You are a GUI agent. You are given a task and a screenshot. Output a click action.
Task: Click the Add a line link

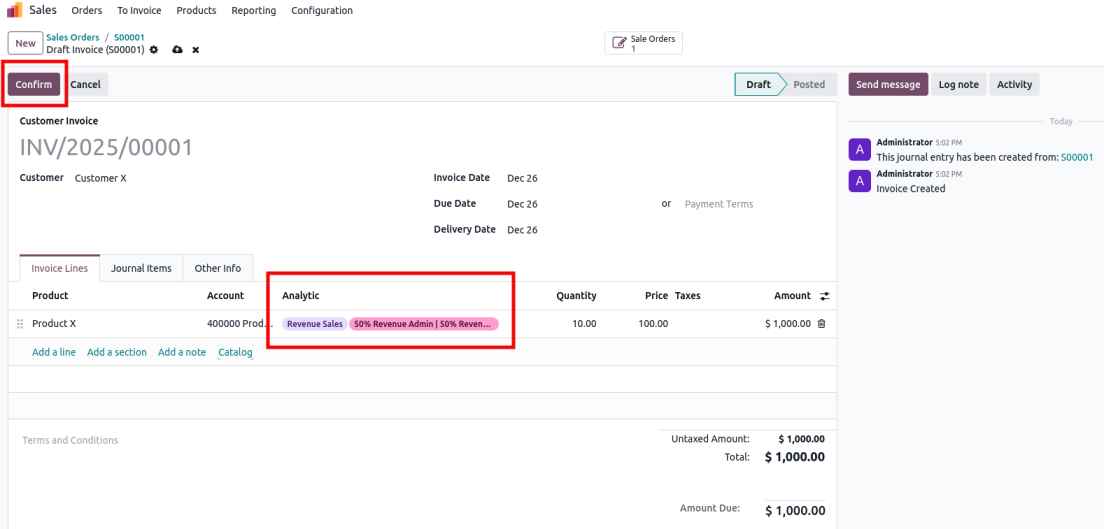click(55, 352)
